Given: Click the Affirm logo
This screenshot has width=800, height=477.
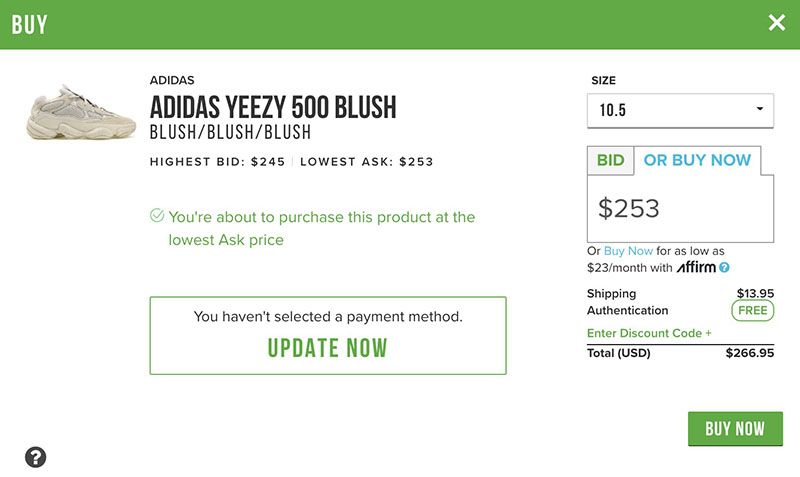Looking at the screenshot, I should 695,268.
